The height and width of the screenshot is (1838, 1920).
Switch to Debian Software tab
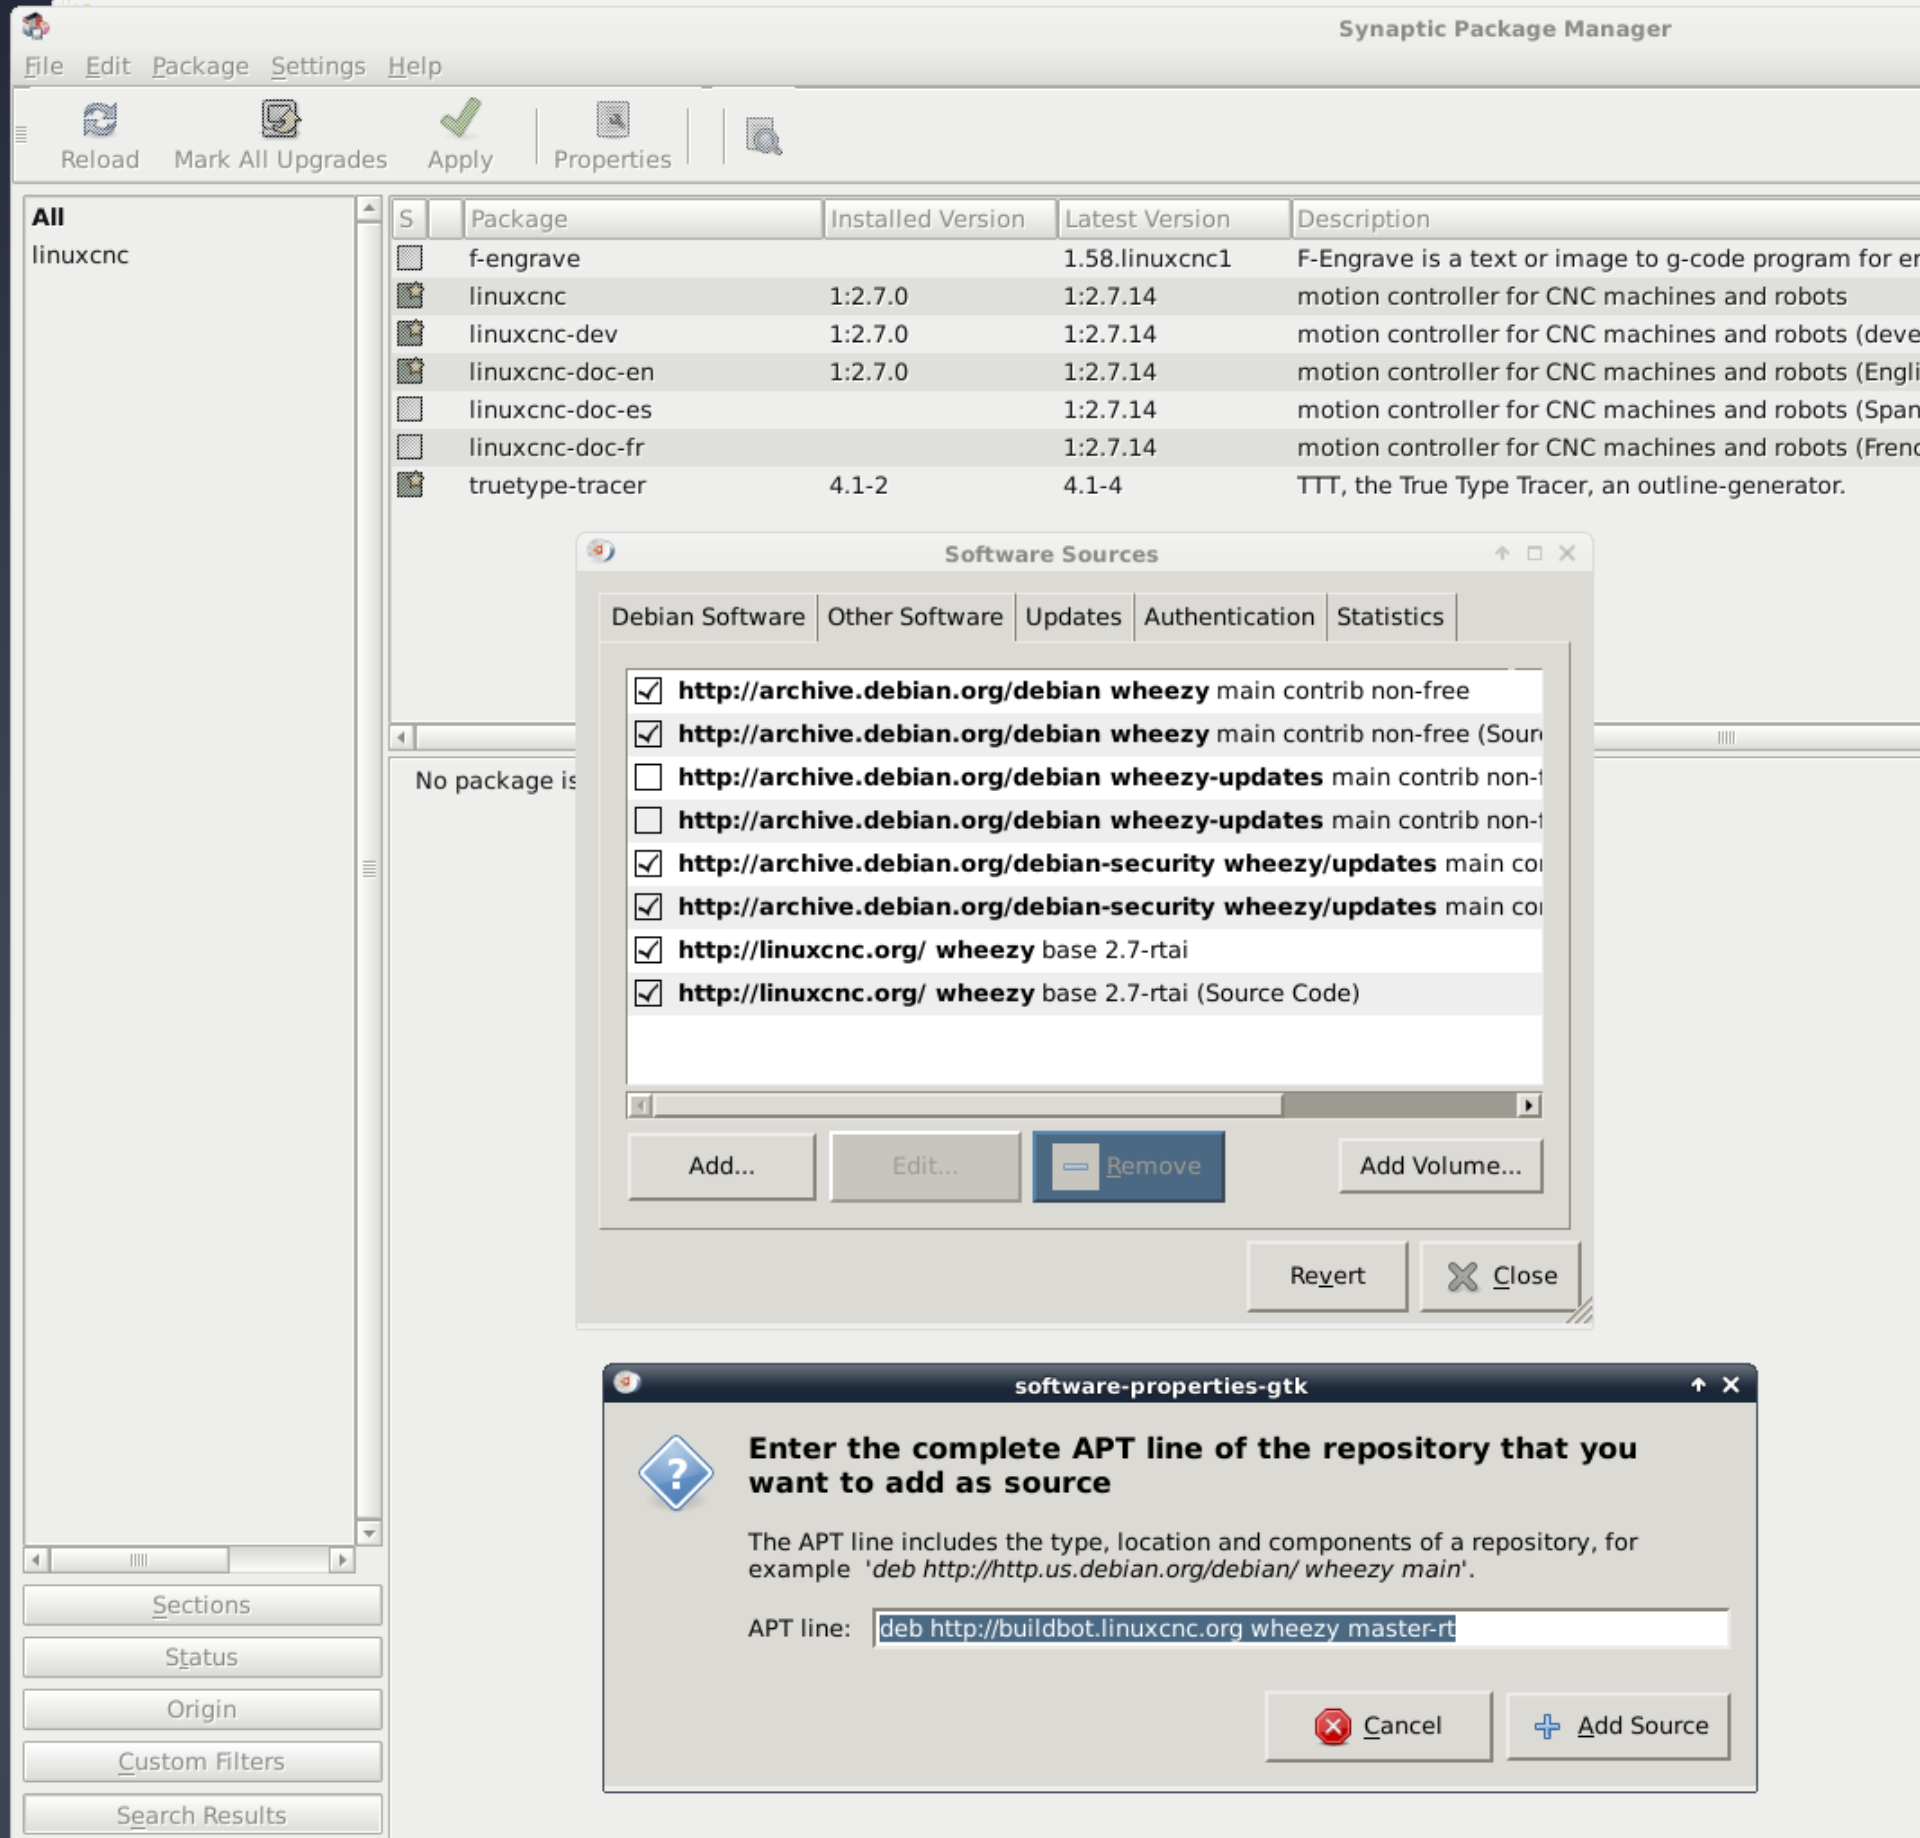pos(708,617)
